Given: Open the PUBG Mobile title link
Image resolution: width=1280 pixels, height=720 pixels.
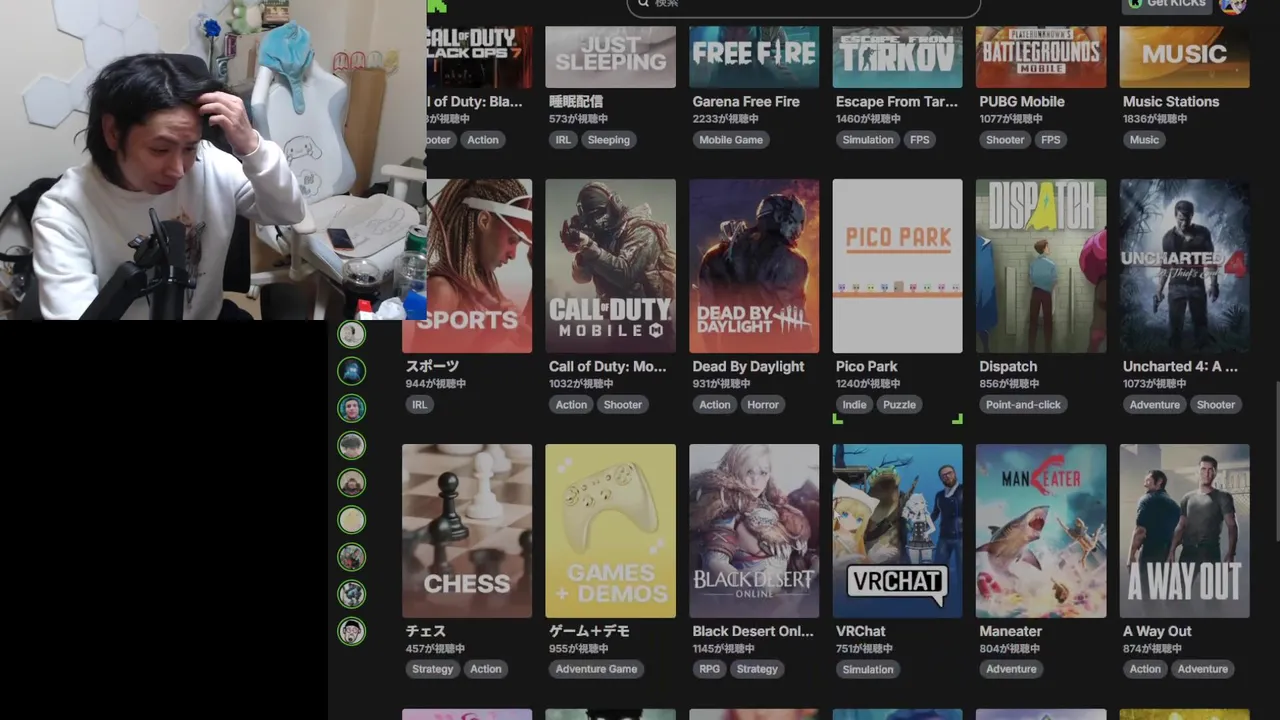Looking at the screenshot, I should coord(1022,101).
